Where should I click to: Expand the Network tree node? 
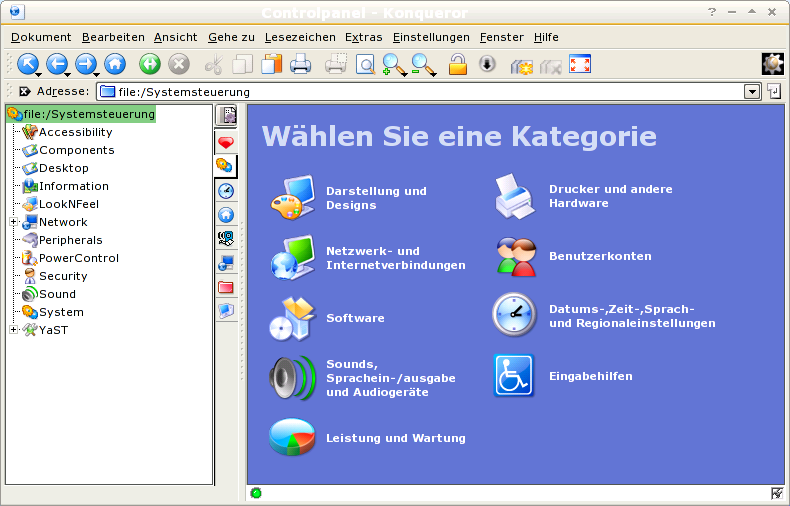point(14,222)
